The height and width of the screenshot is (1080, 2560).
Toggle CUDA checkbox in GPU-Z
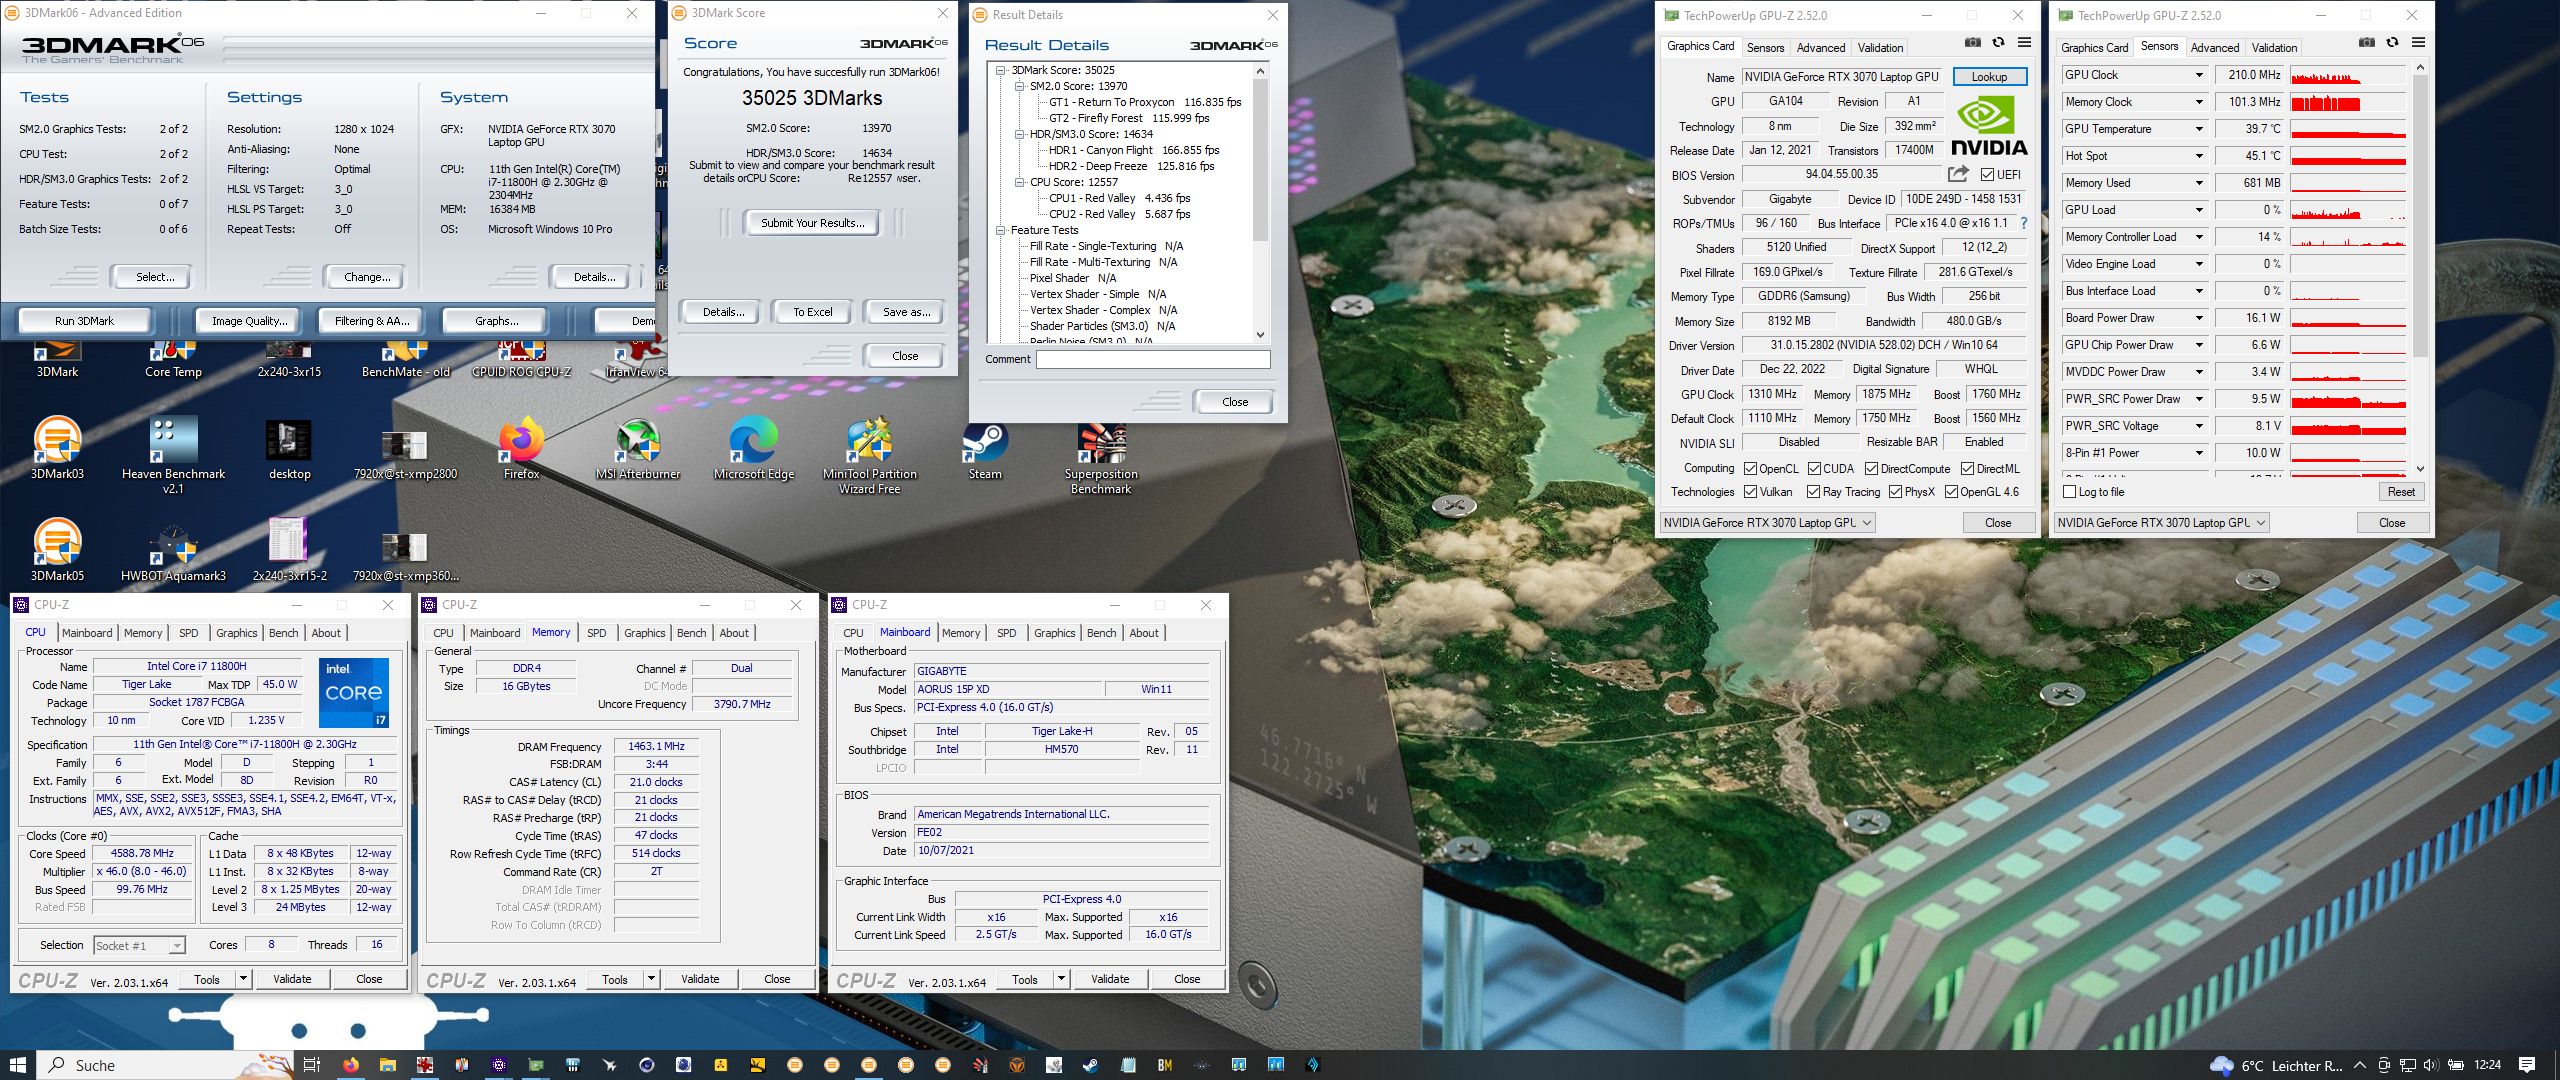[x=1814, y=468]
